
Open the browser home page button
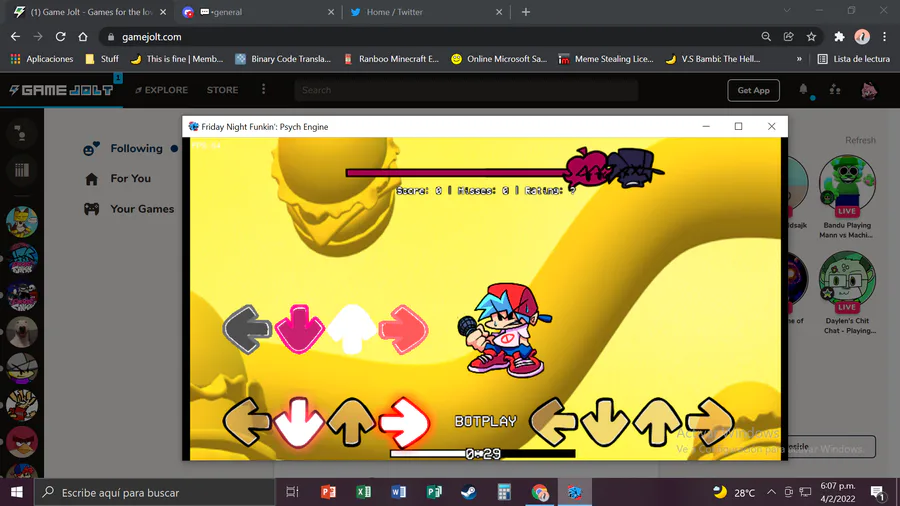coord(83,37)
